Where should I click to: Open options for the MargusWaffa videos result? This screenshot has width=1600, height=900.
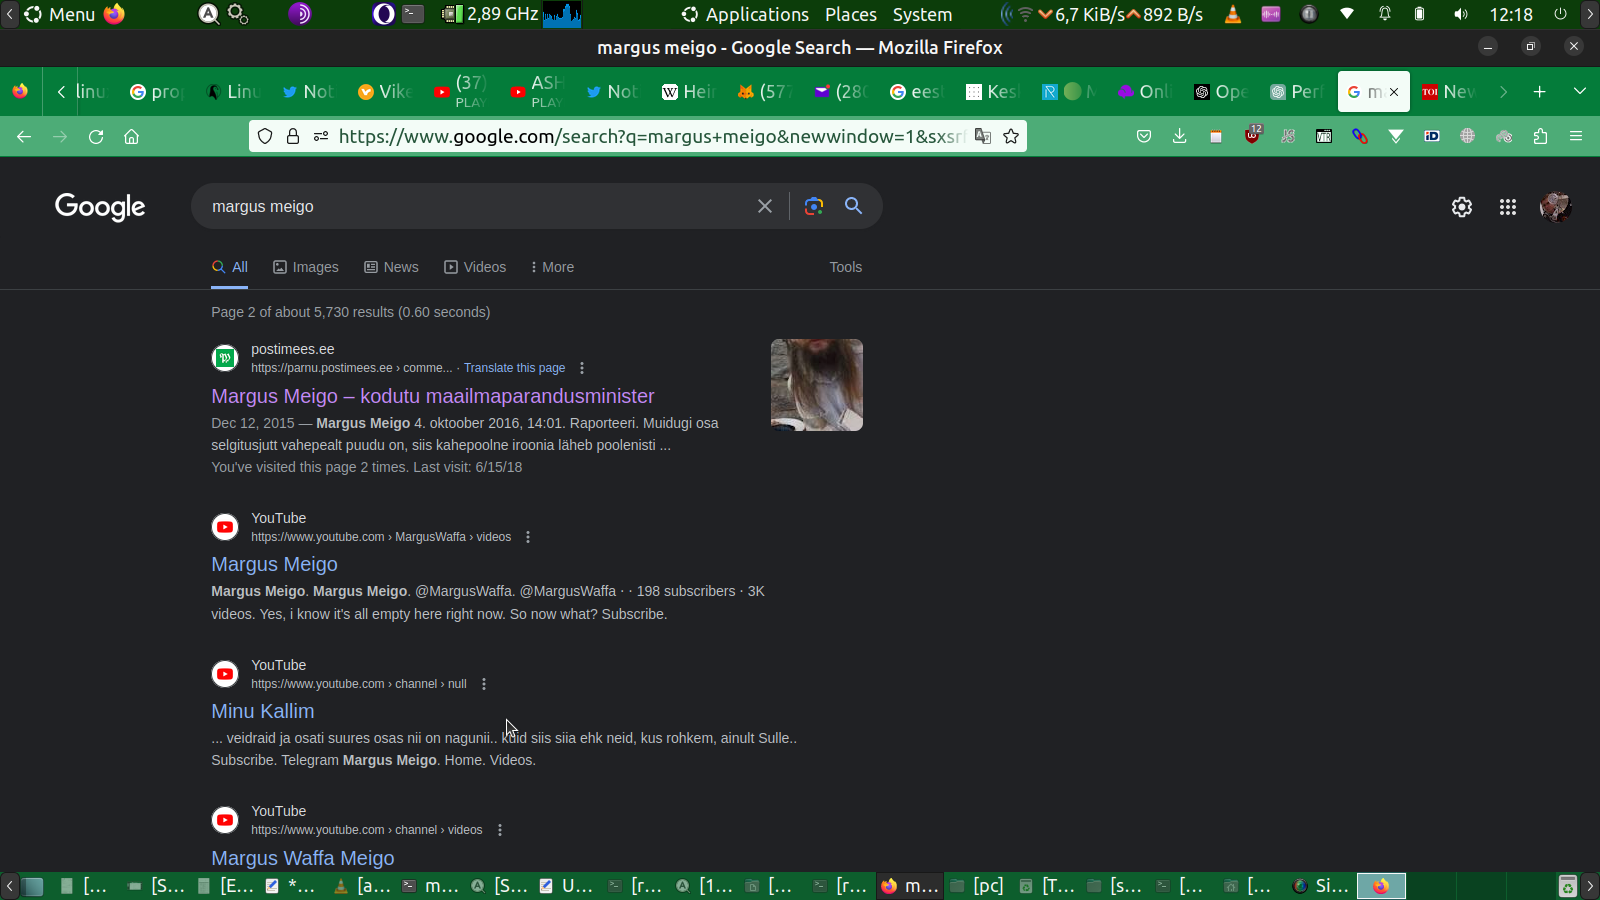(x=528, y=537)
